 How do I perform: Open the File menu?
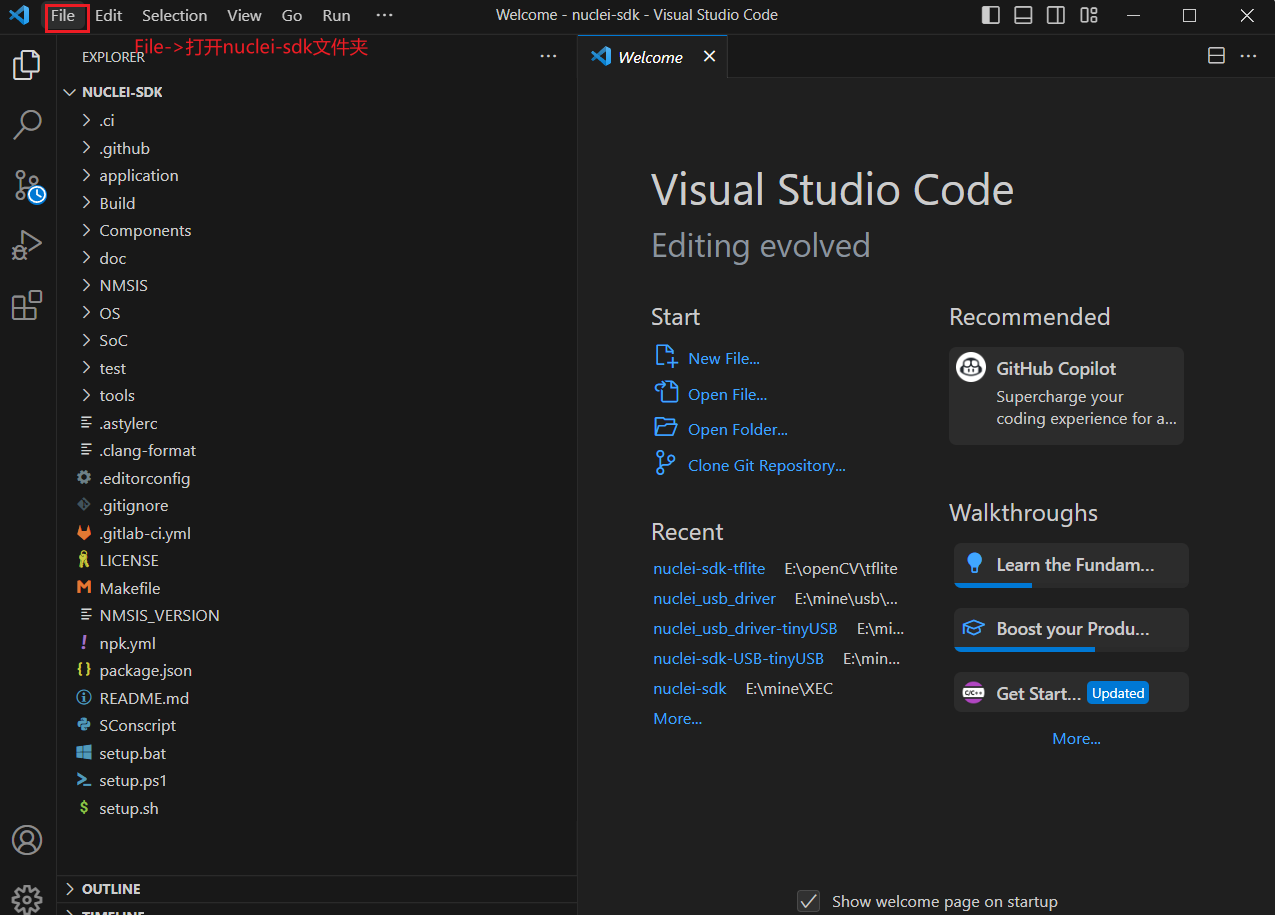tap(63, 16)
